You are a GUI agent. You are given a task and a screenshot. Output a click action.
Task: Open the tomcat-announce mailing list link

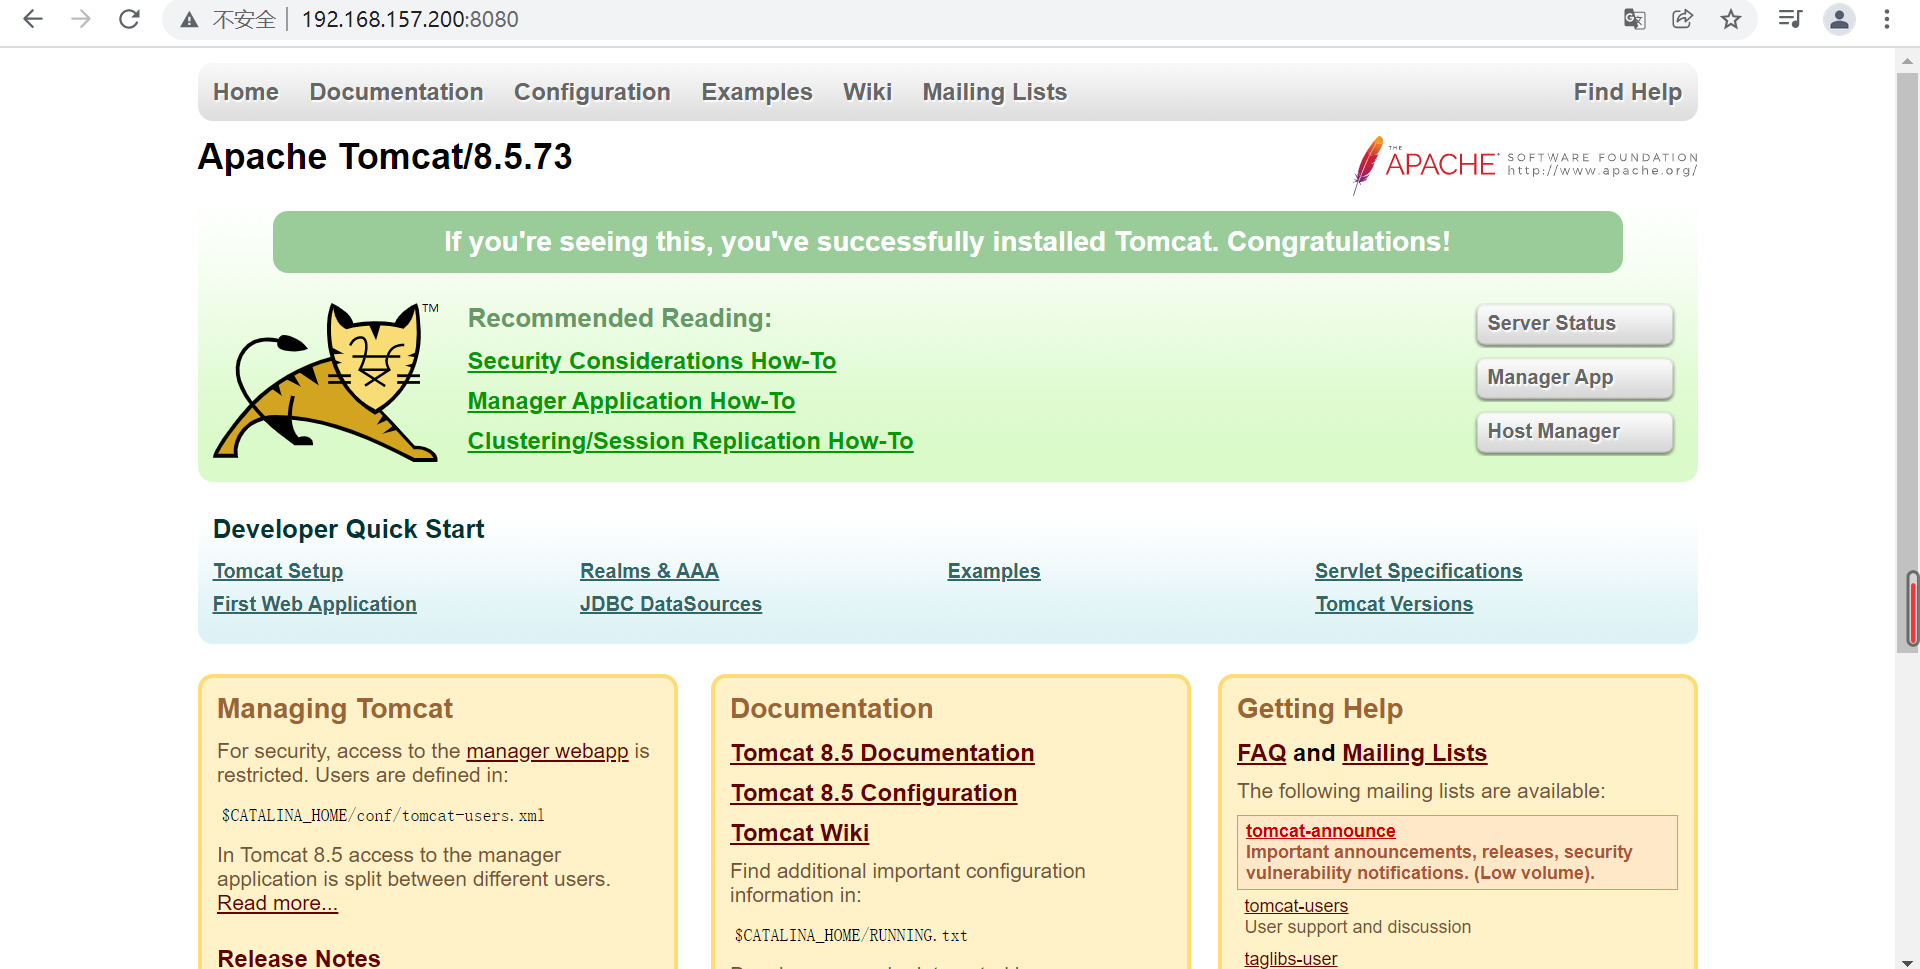pos(1320,831)
